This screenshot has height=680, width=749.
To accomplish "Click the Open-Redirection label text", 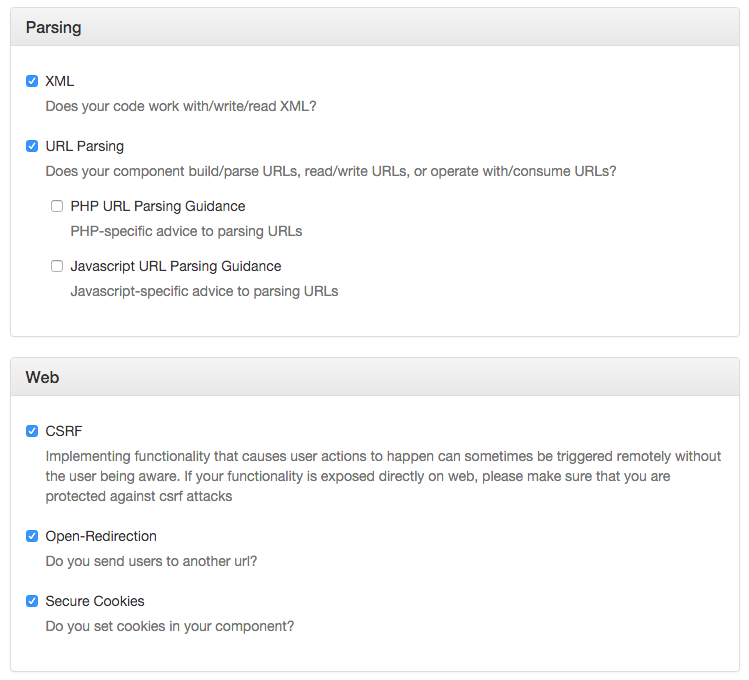I will pos(101,536).
